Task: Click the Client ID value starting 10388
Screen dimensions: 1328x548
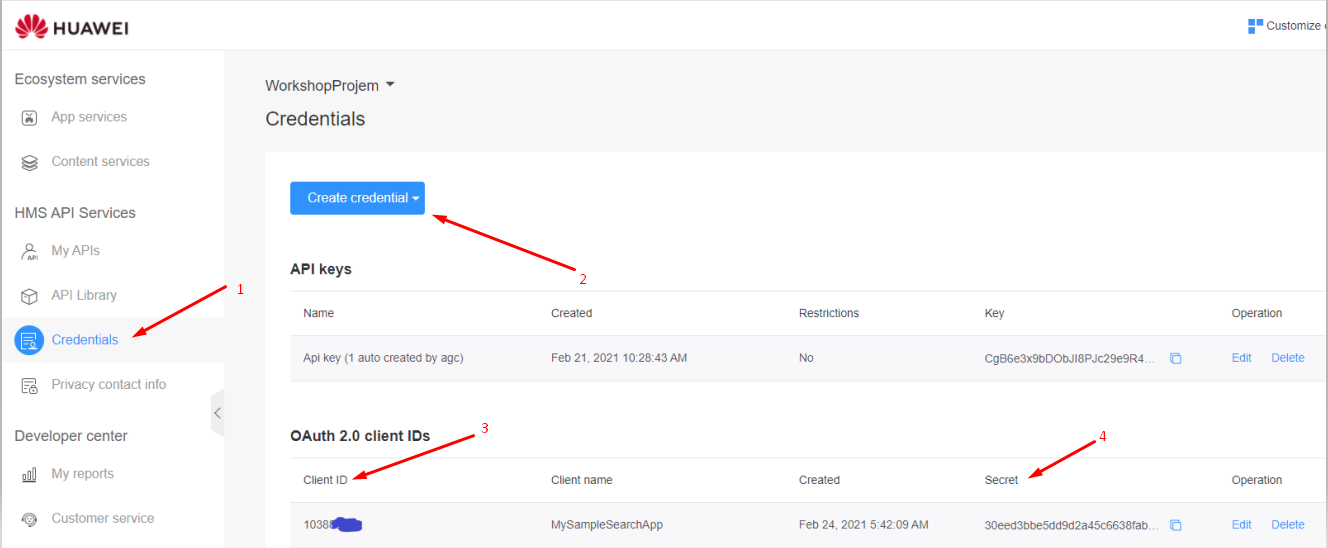Action: pyautogui.click(x=332, y=524)
